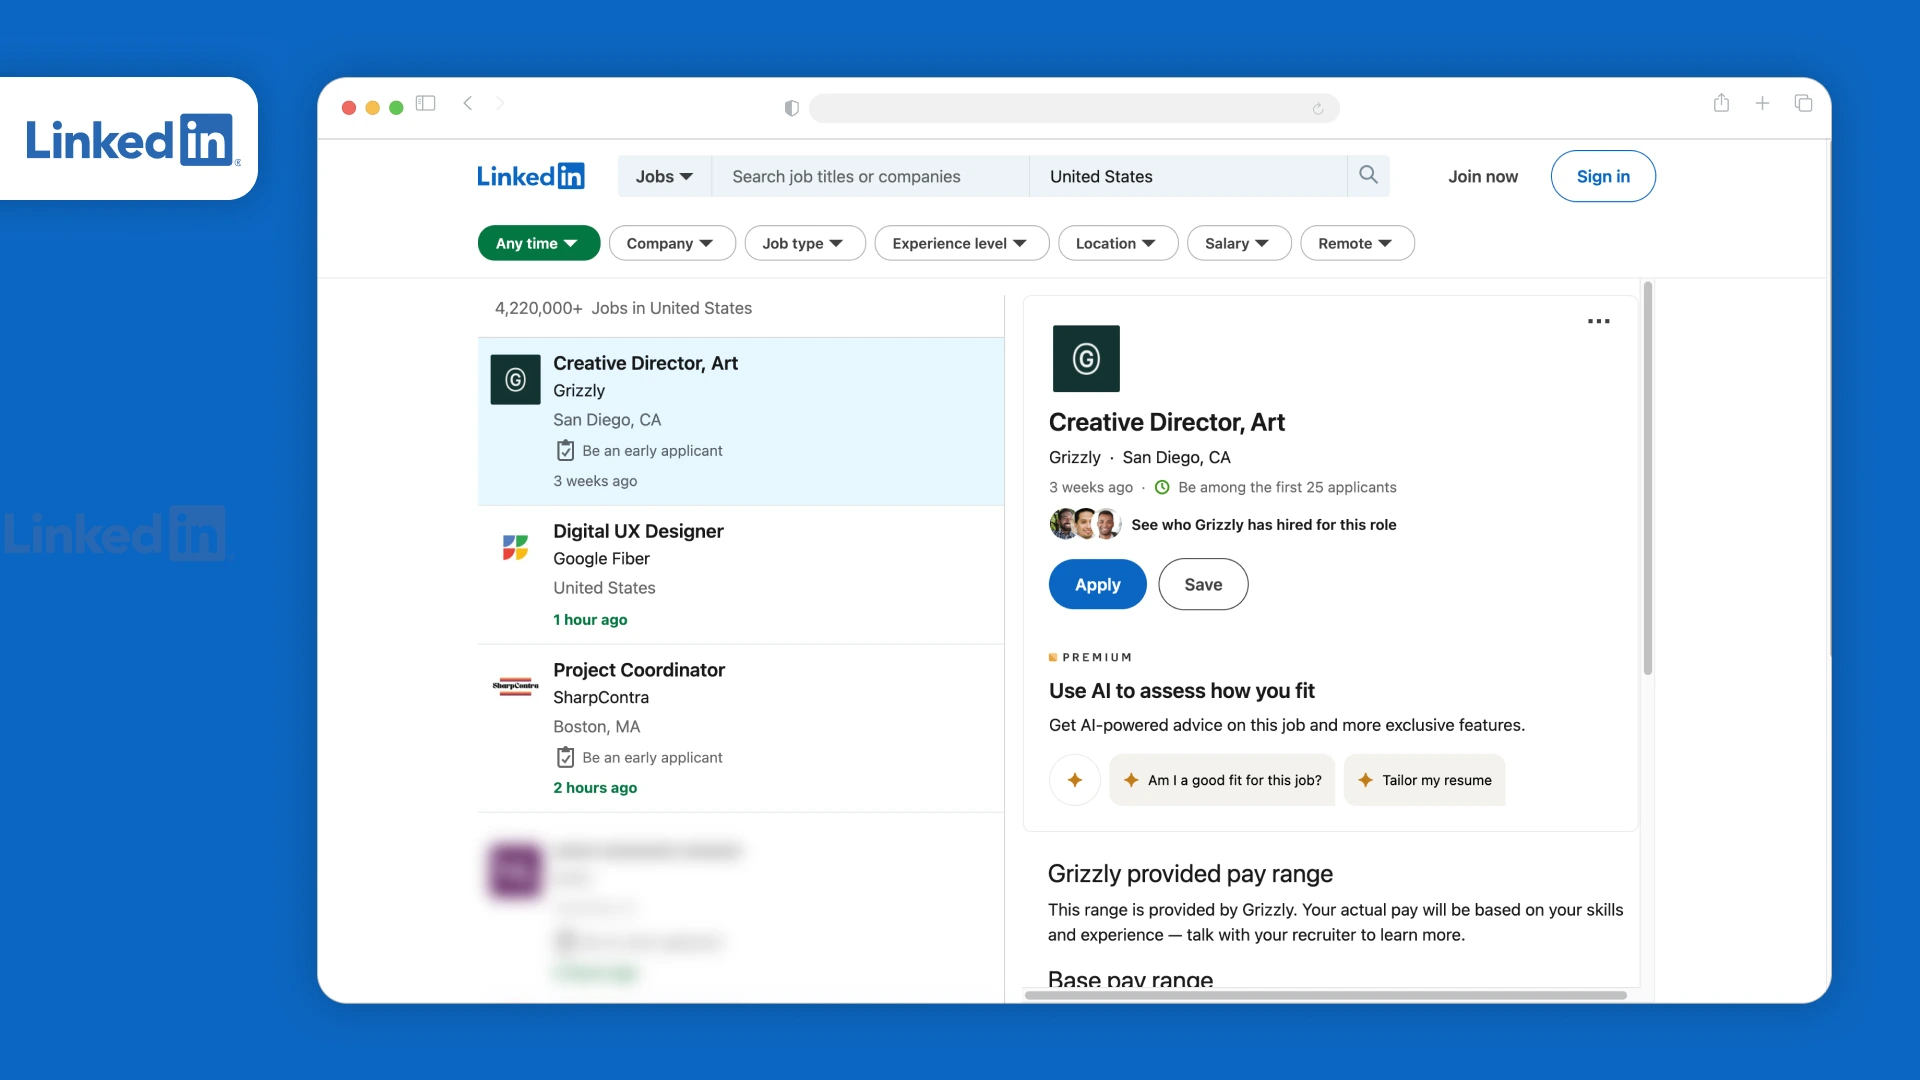Click the Tailor my resume button

point(1425,780)
